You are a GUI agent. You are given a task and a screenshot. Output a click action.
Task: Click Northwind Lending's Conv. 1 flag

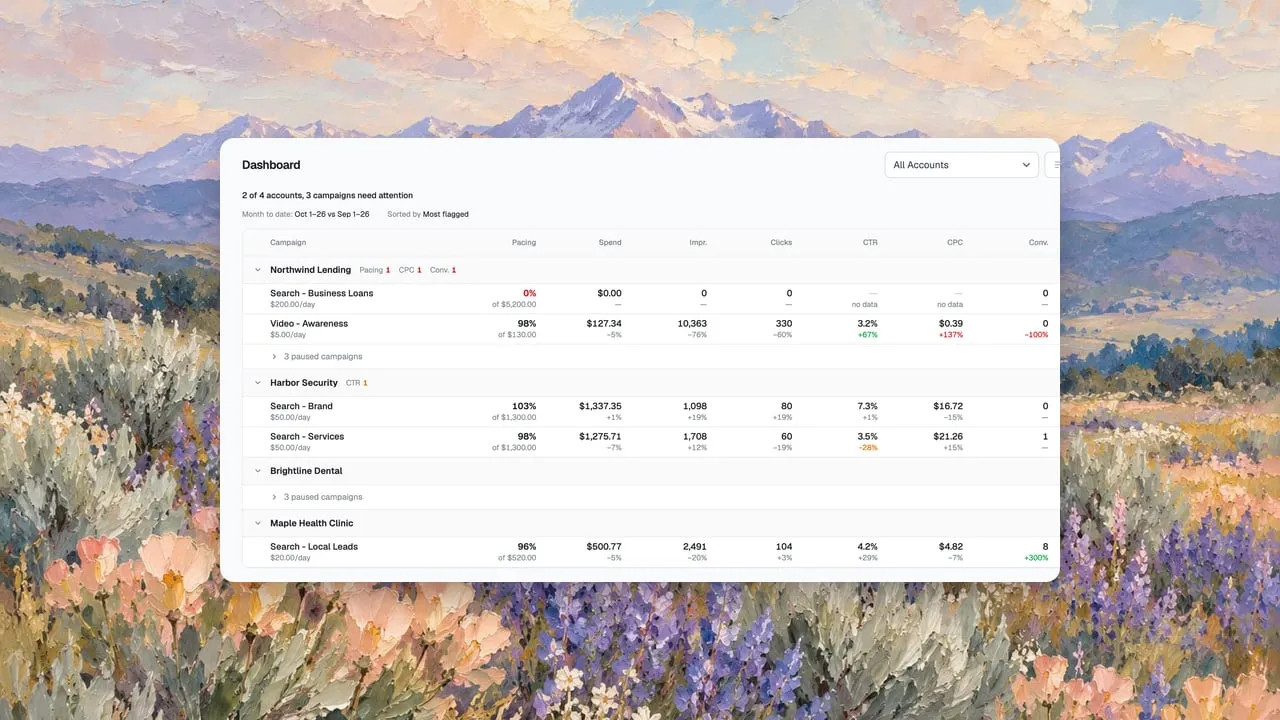[443, 270]
